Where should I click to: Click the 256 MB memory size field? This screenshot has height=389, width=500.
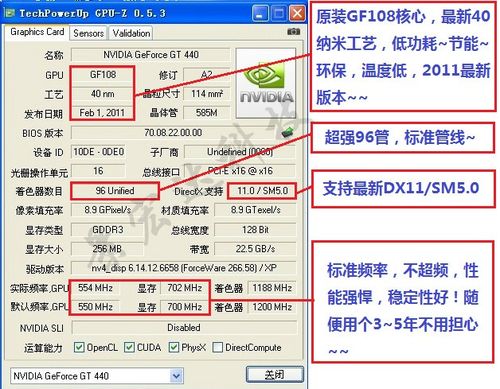click(107, 249)
